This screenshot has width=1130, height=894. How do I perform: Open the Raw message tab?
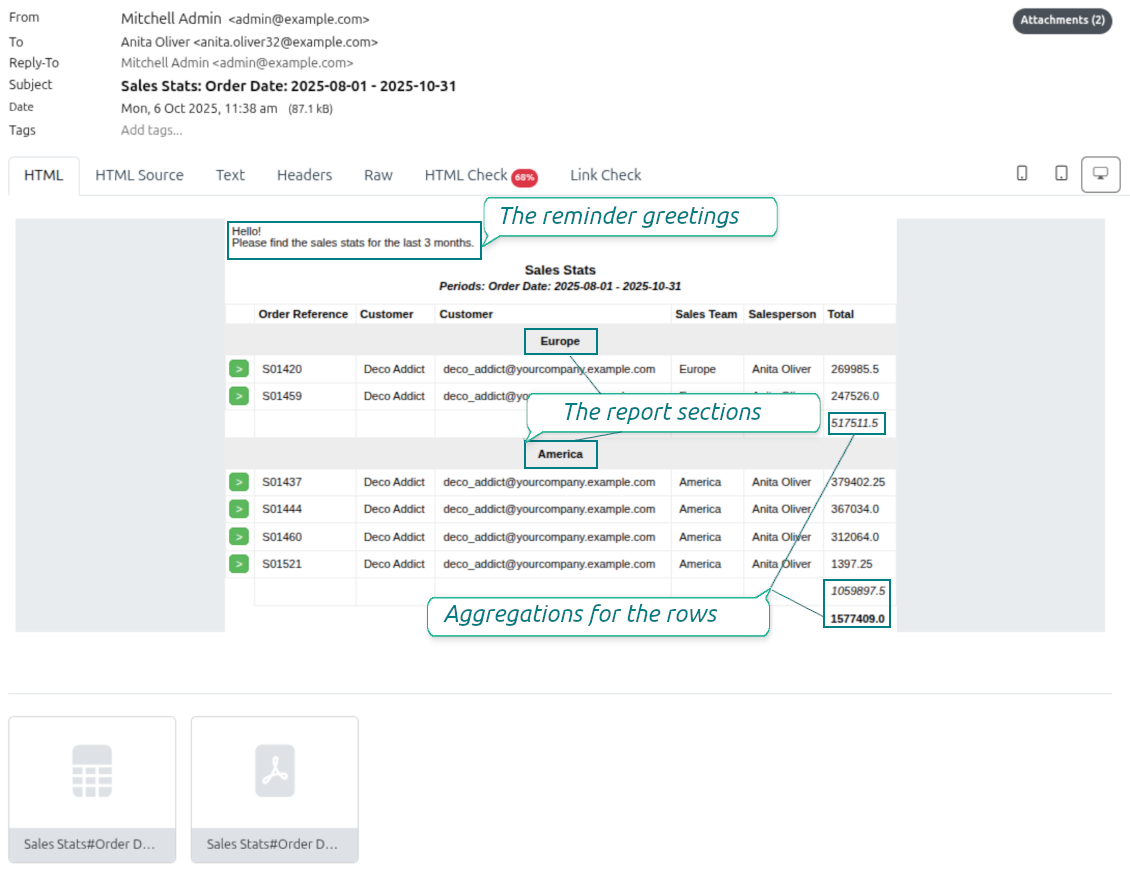pyautogui.click(x=378, y=175)
